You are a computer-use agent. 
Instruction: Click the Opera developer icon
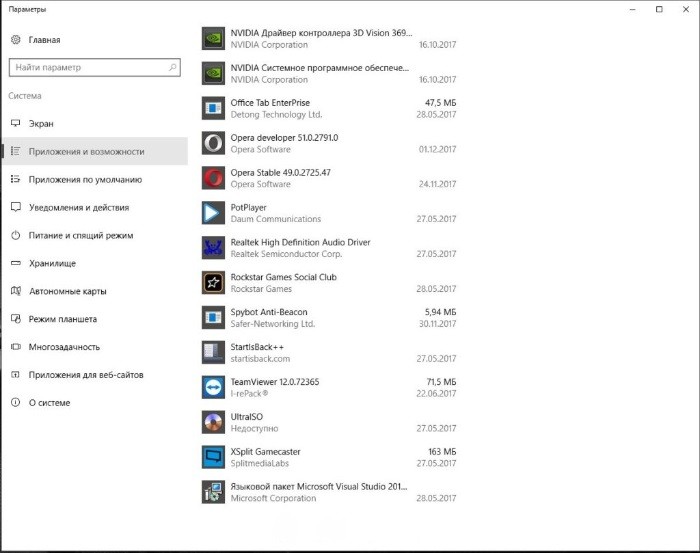point(213,143)
